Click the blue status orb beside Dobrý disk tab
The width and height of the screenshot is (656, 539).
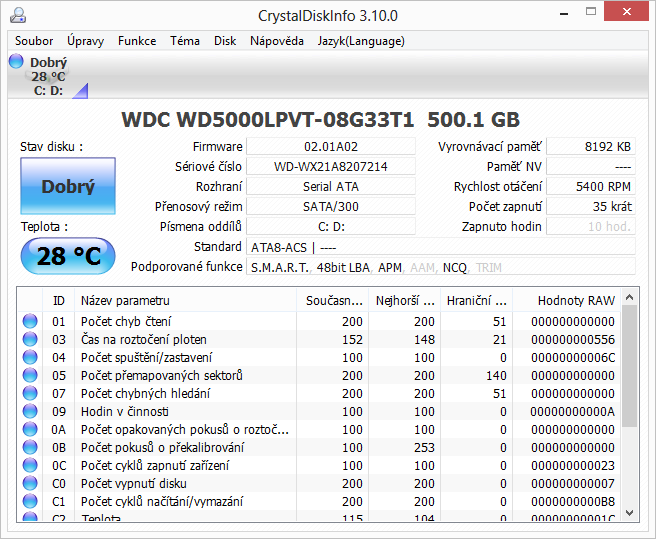pos(16,62)
